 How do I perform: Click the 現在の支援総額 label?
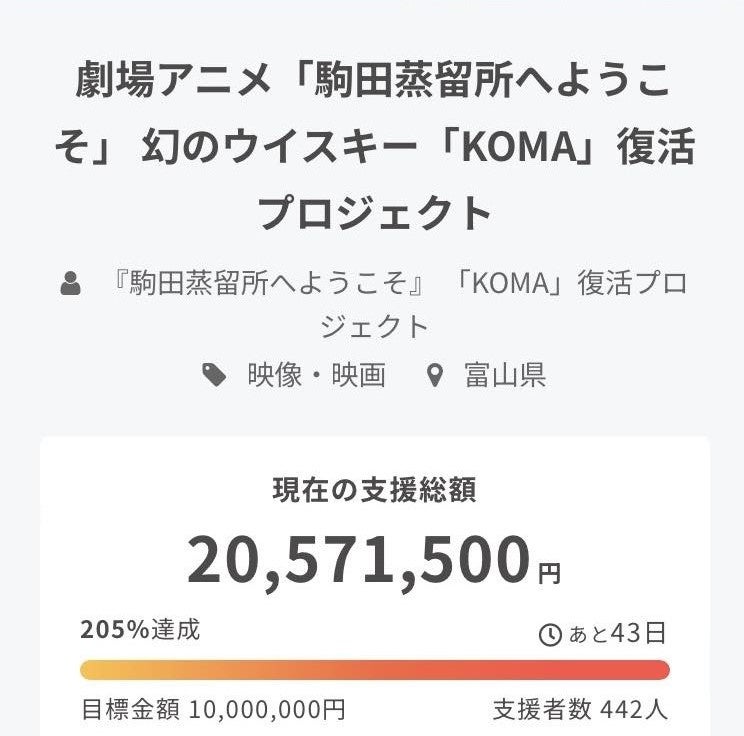pos(374,490)
